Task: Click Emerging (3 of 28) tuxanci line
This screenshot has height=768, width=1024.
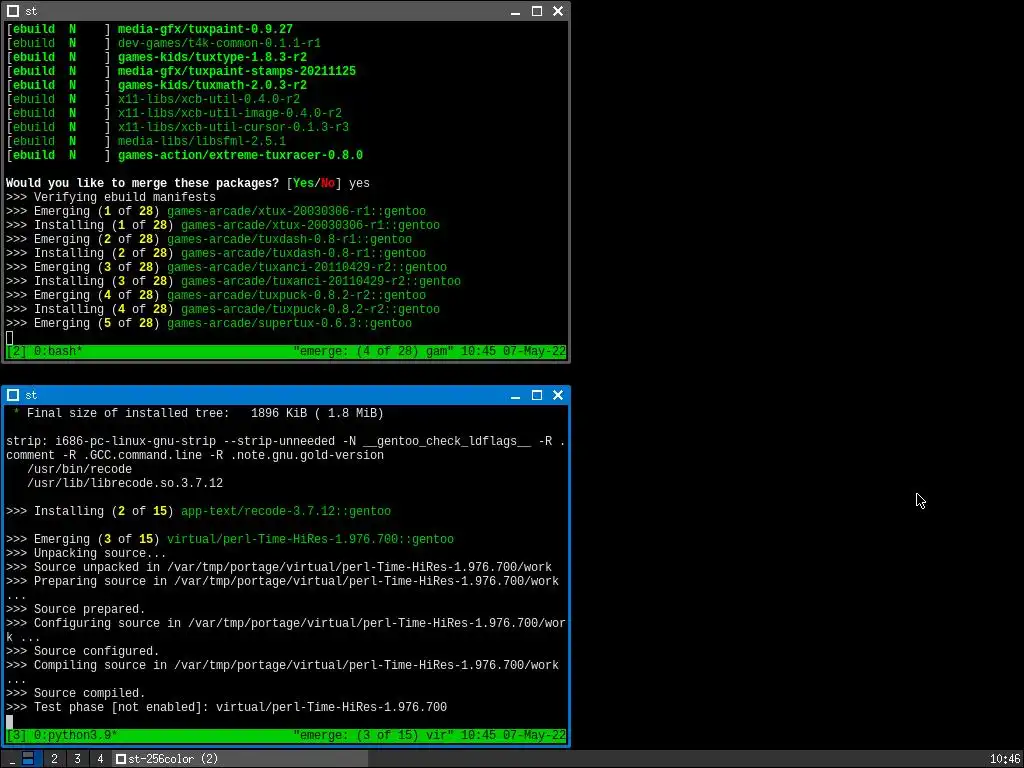Action: [x=226, y=267]
